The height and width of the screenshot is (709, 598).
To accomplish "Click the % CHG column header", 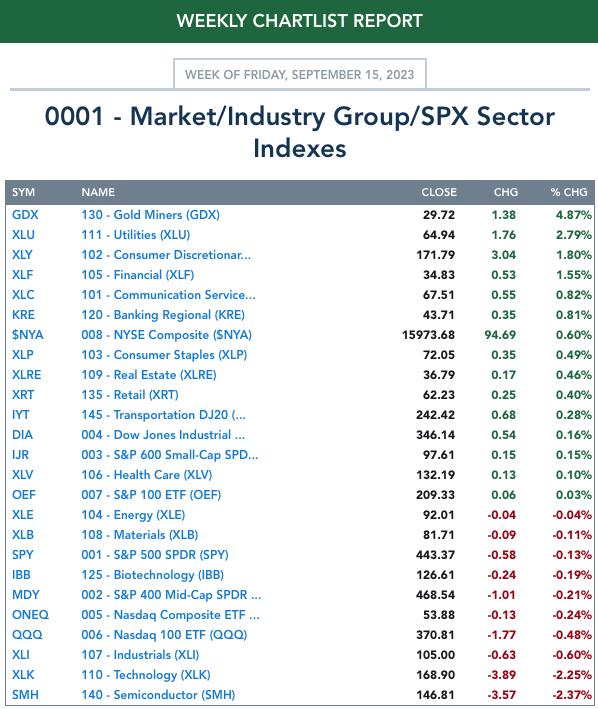I will click(x=569, y=192).
